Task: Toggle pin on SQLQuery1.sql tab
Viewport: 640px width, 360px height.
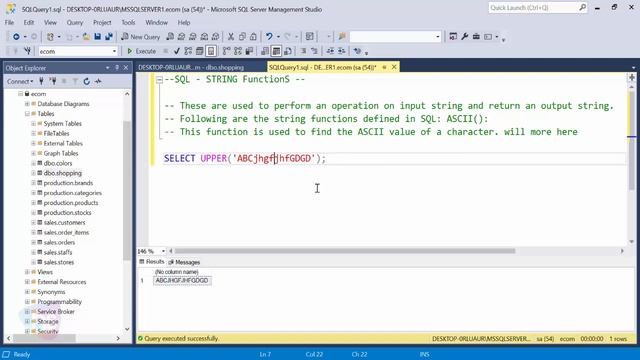Action: tap(384, 67)
